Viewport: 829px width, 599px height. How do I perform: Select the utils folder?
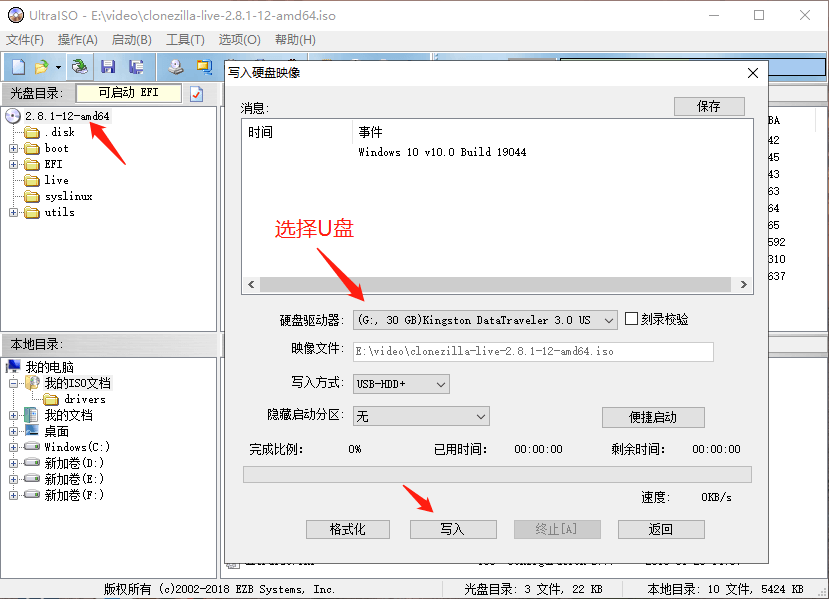pyautogui.click(x=59, y=212)
